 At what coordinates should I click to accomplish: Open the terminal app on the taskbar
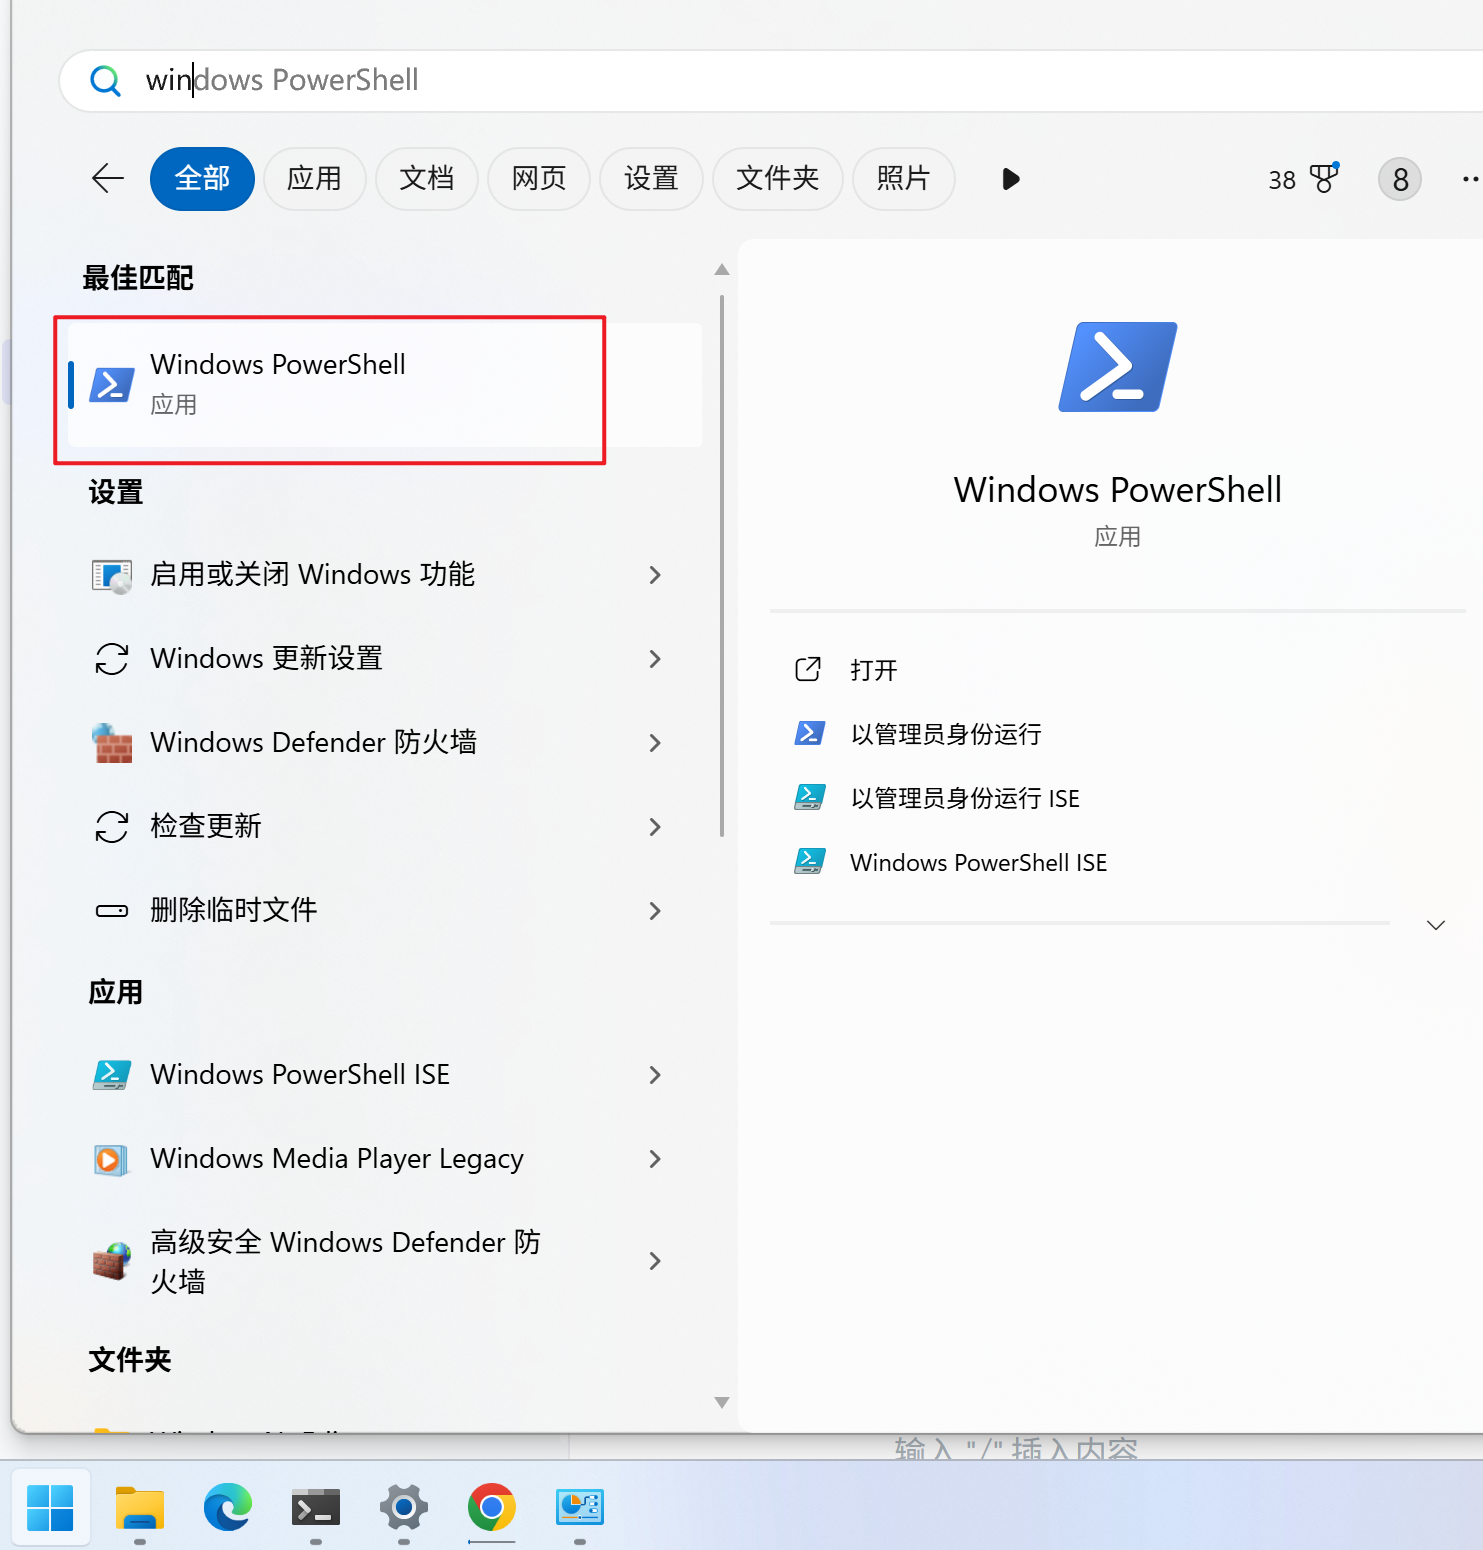pos(316,1507)
